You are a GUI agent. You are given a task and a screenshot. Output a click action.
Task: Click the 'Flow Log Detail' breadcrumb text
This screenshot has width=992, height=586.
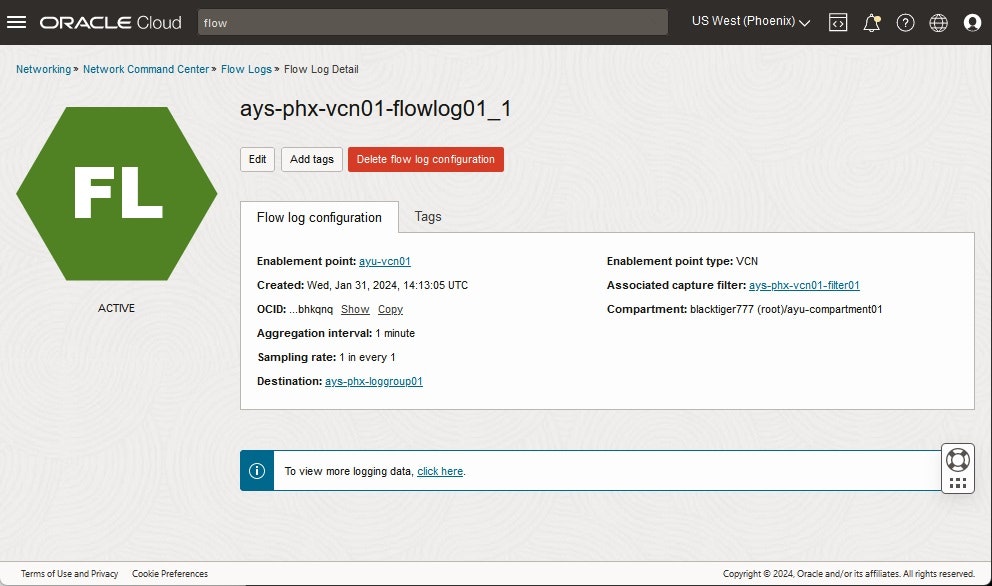(321, 69)
